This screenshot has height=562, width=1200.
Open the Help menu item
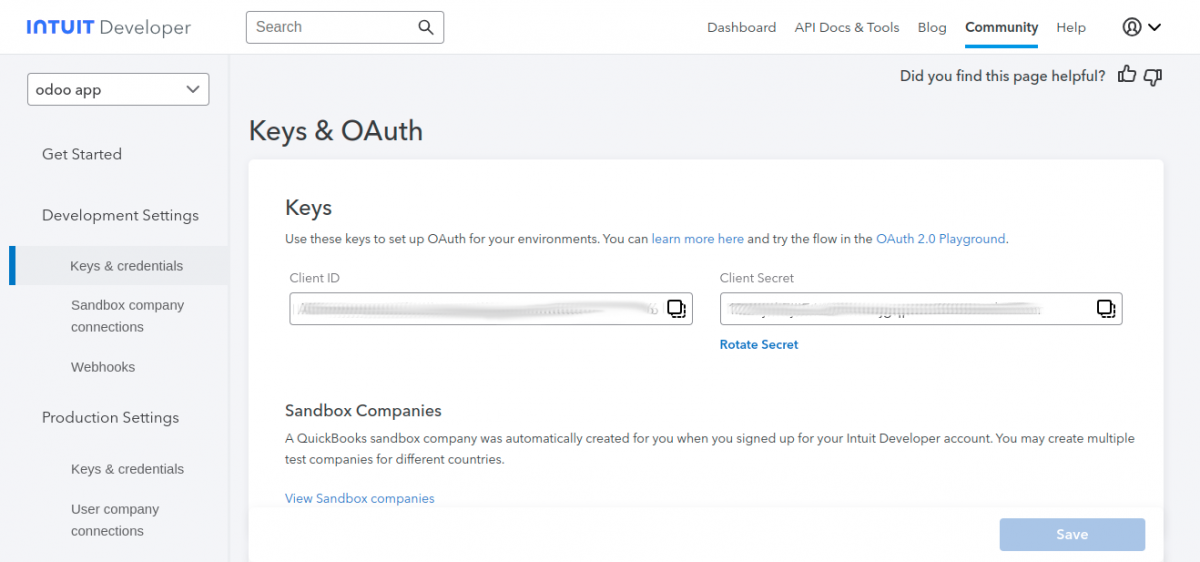tap(1071, 27)
